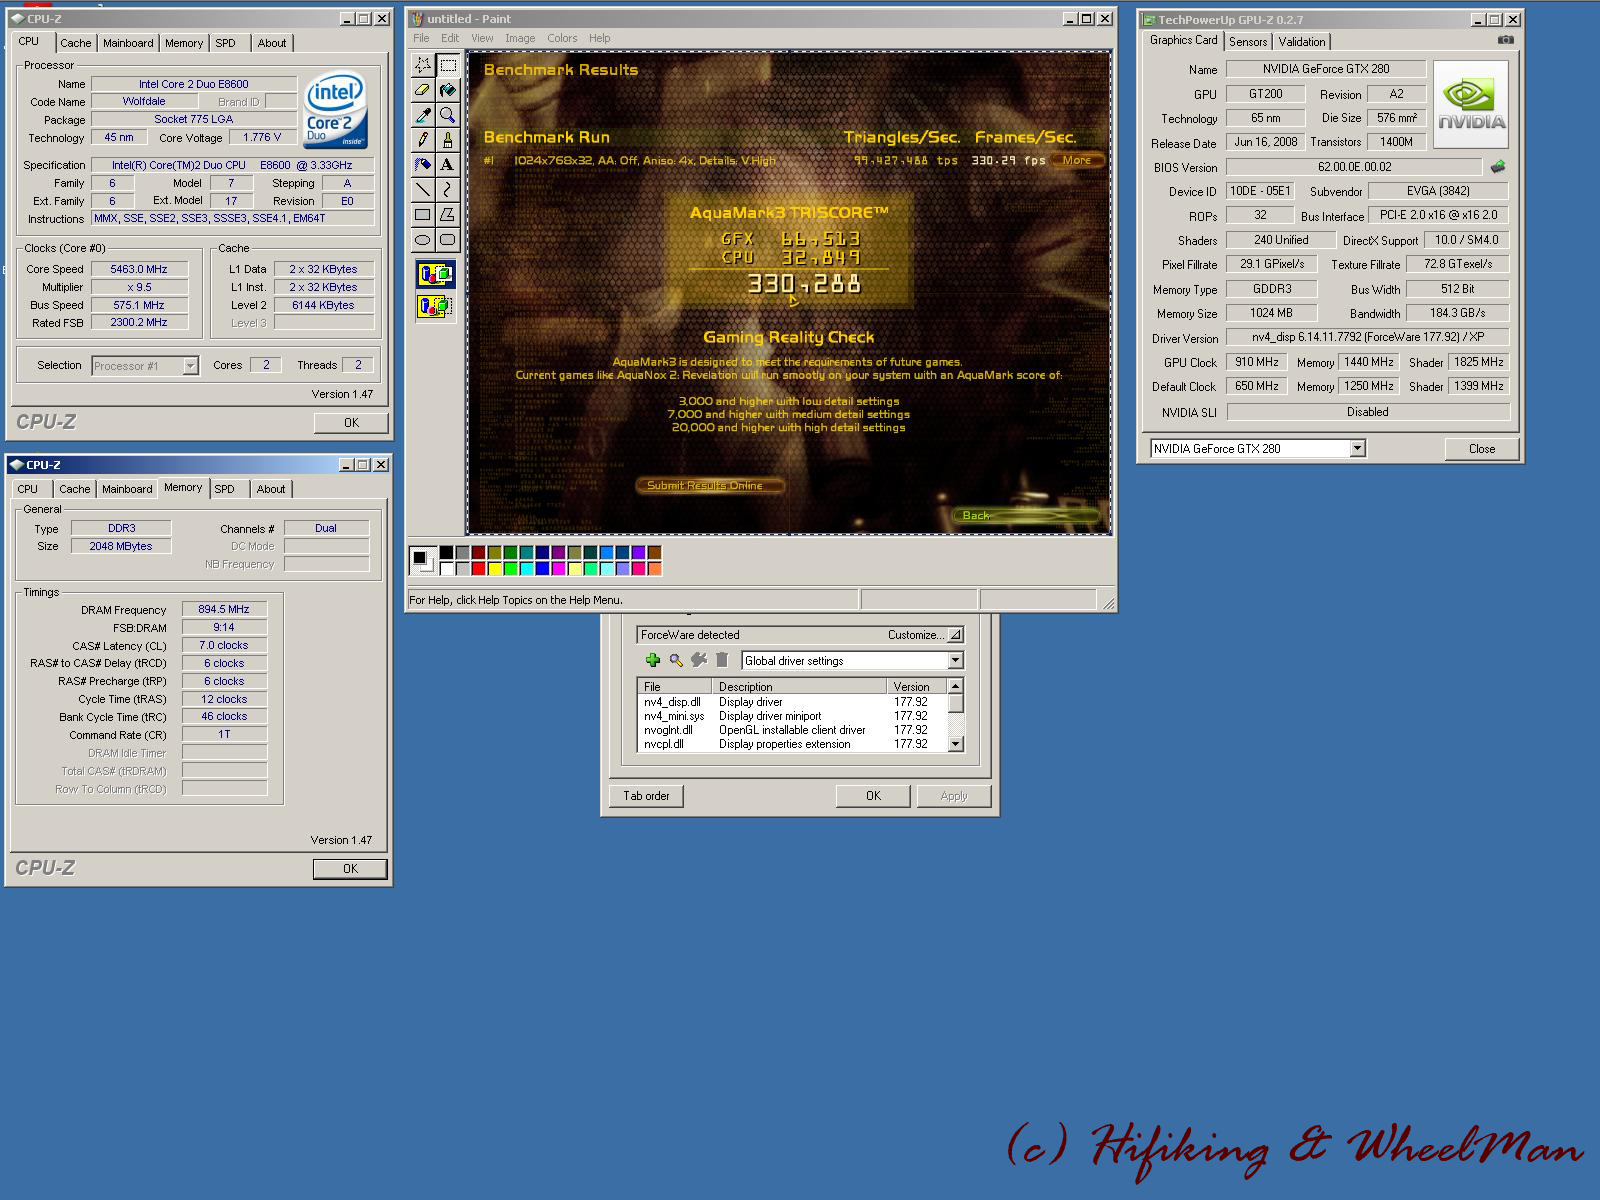1600x1200 pixels.
Task: Click the Graphics Card tab in GPU-Z
Action: 1183,41
